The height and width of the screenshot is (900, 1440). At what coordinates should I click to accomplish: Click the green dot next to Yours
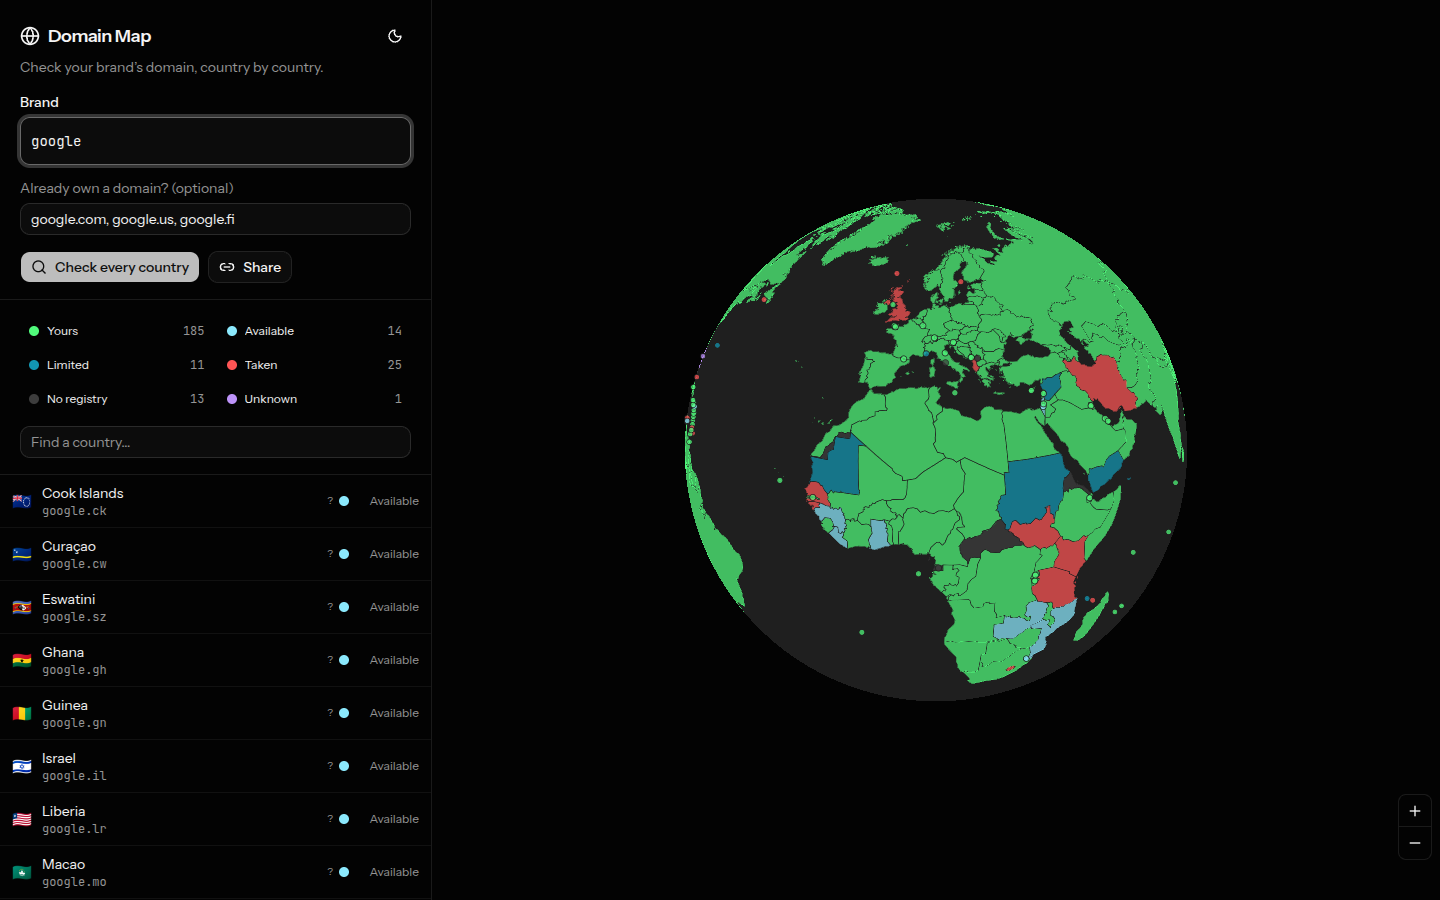pos(34,331)
